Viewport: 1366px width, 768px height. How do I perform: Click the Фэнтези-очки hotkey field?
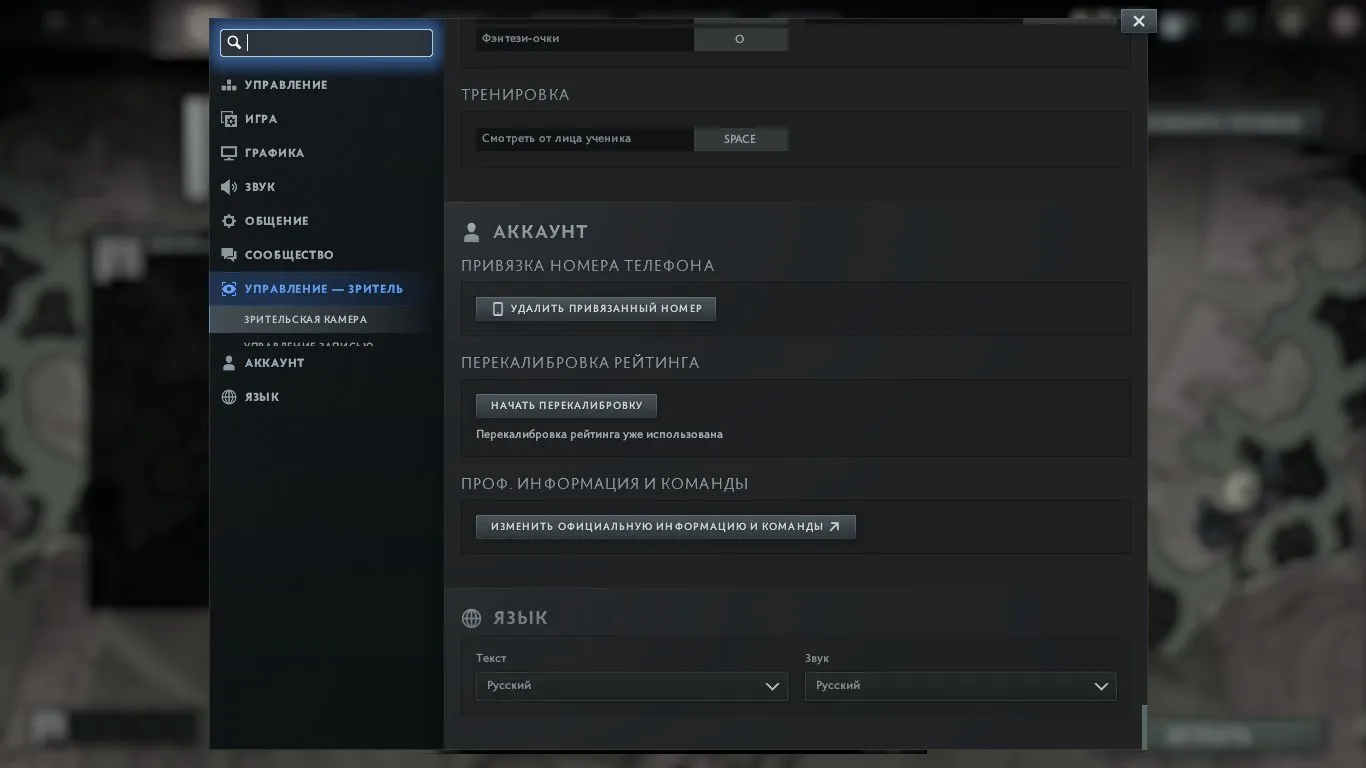point(740,39)
